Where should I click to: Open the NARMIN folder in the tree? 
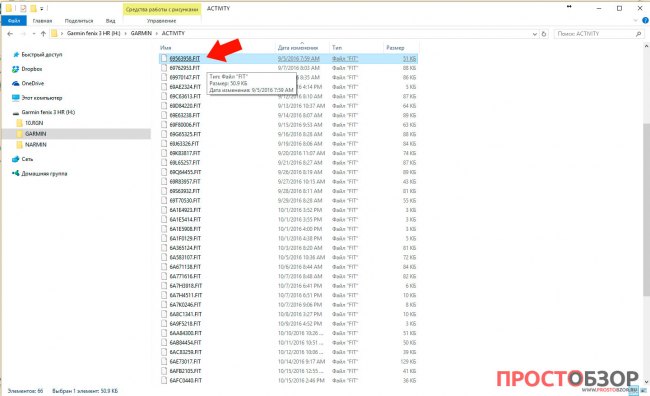click(35, 145)
